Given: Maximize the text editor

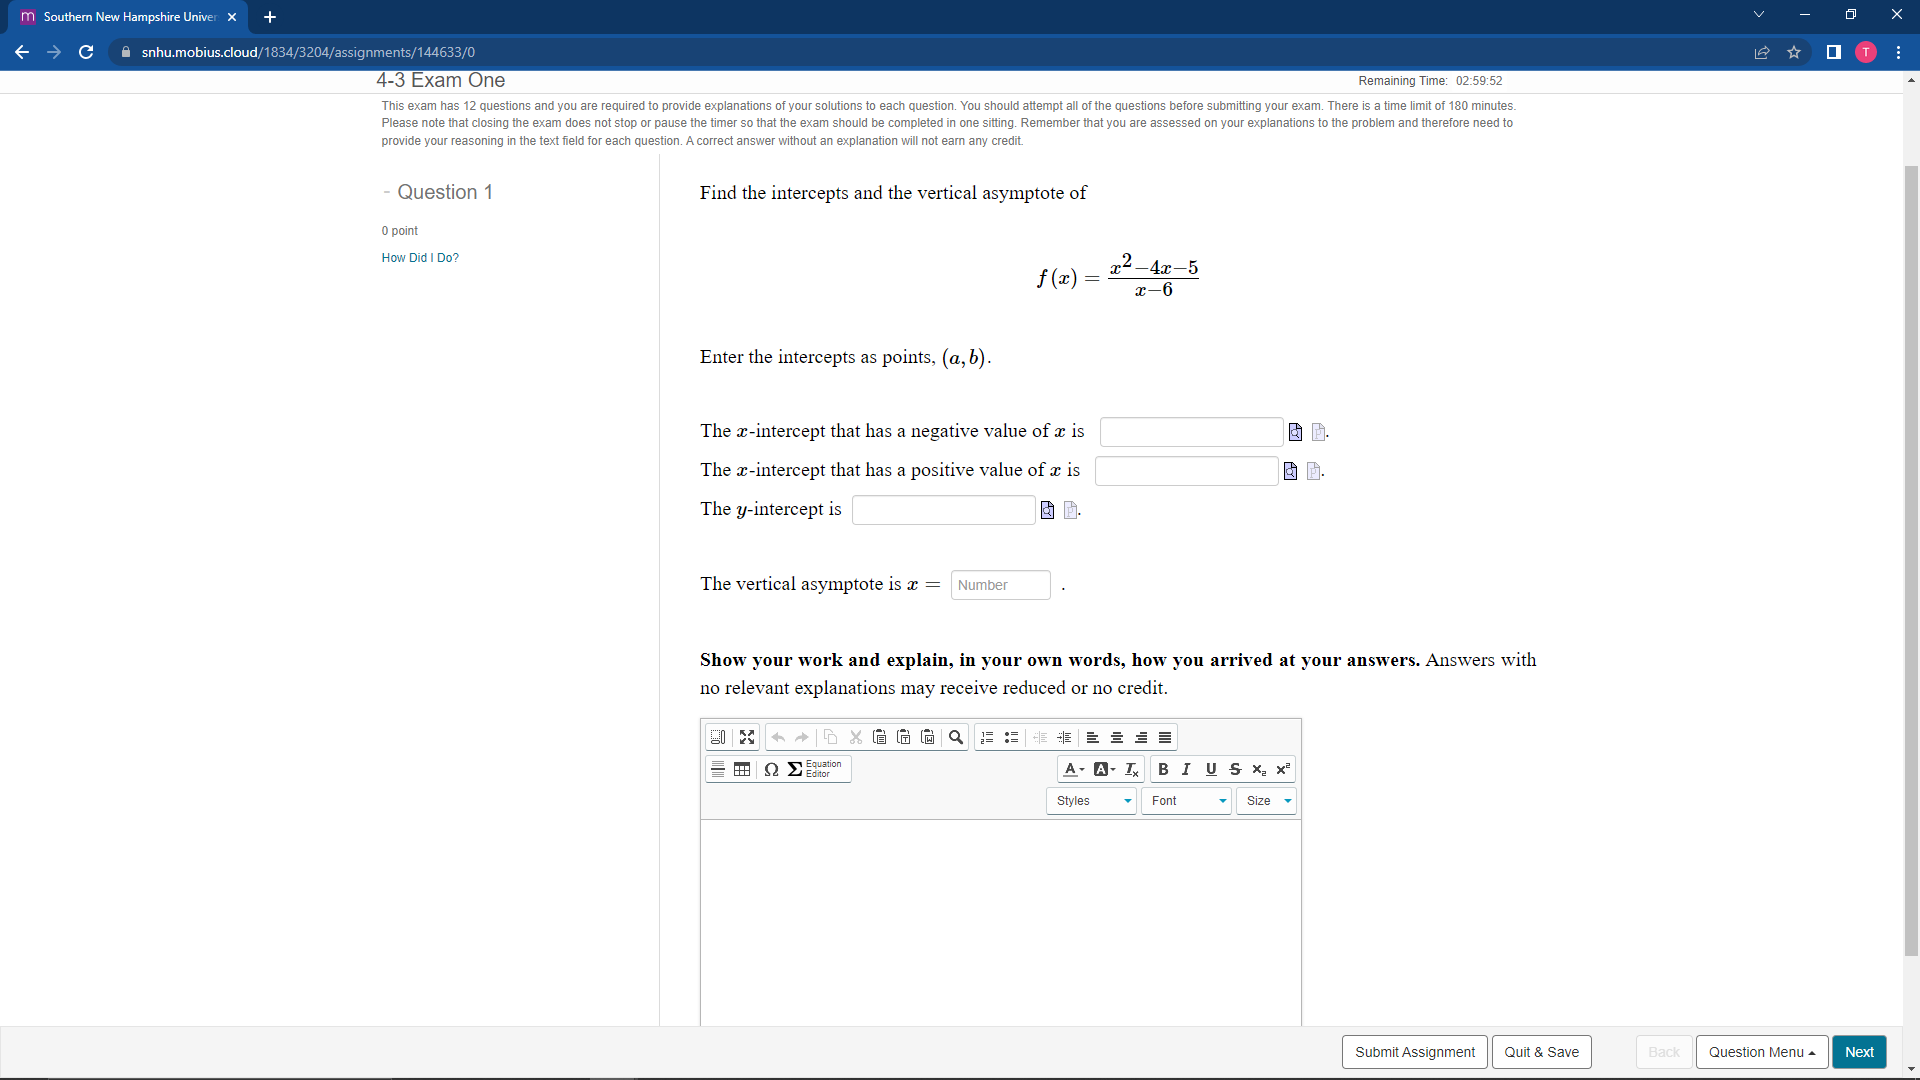Looking at the screenshot, I should [747, 737].
